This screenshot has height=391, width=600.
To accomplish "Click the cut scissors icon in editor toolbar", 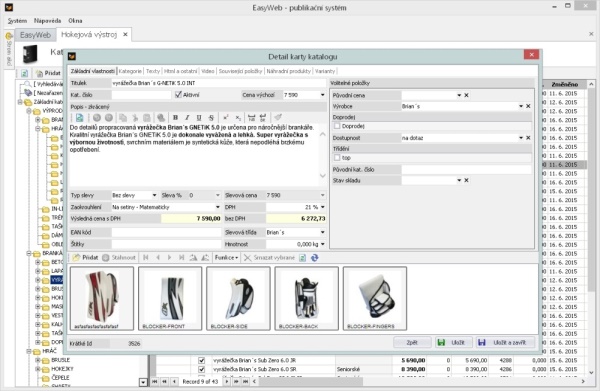I will click(x=135, y=117).
